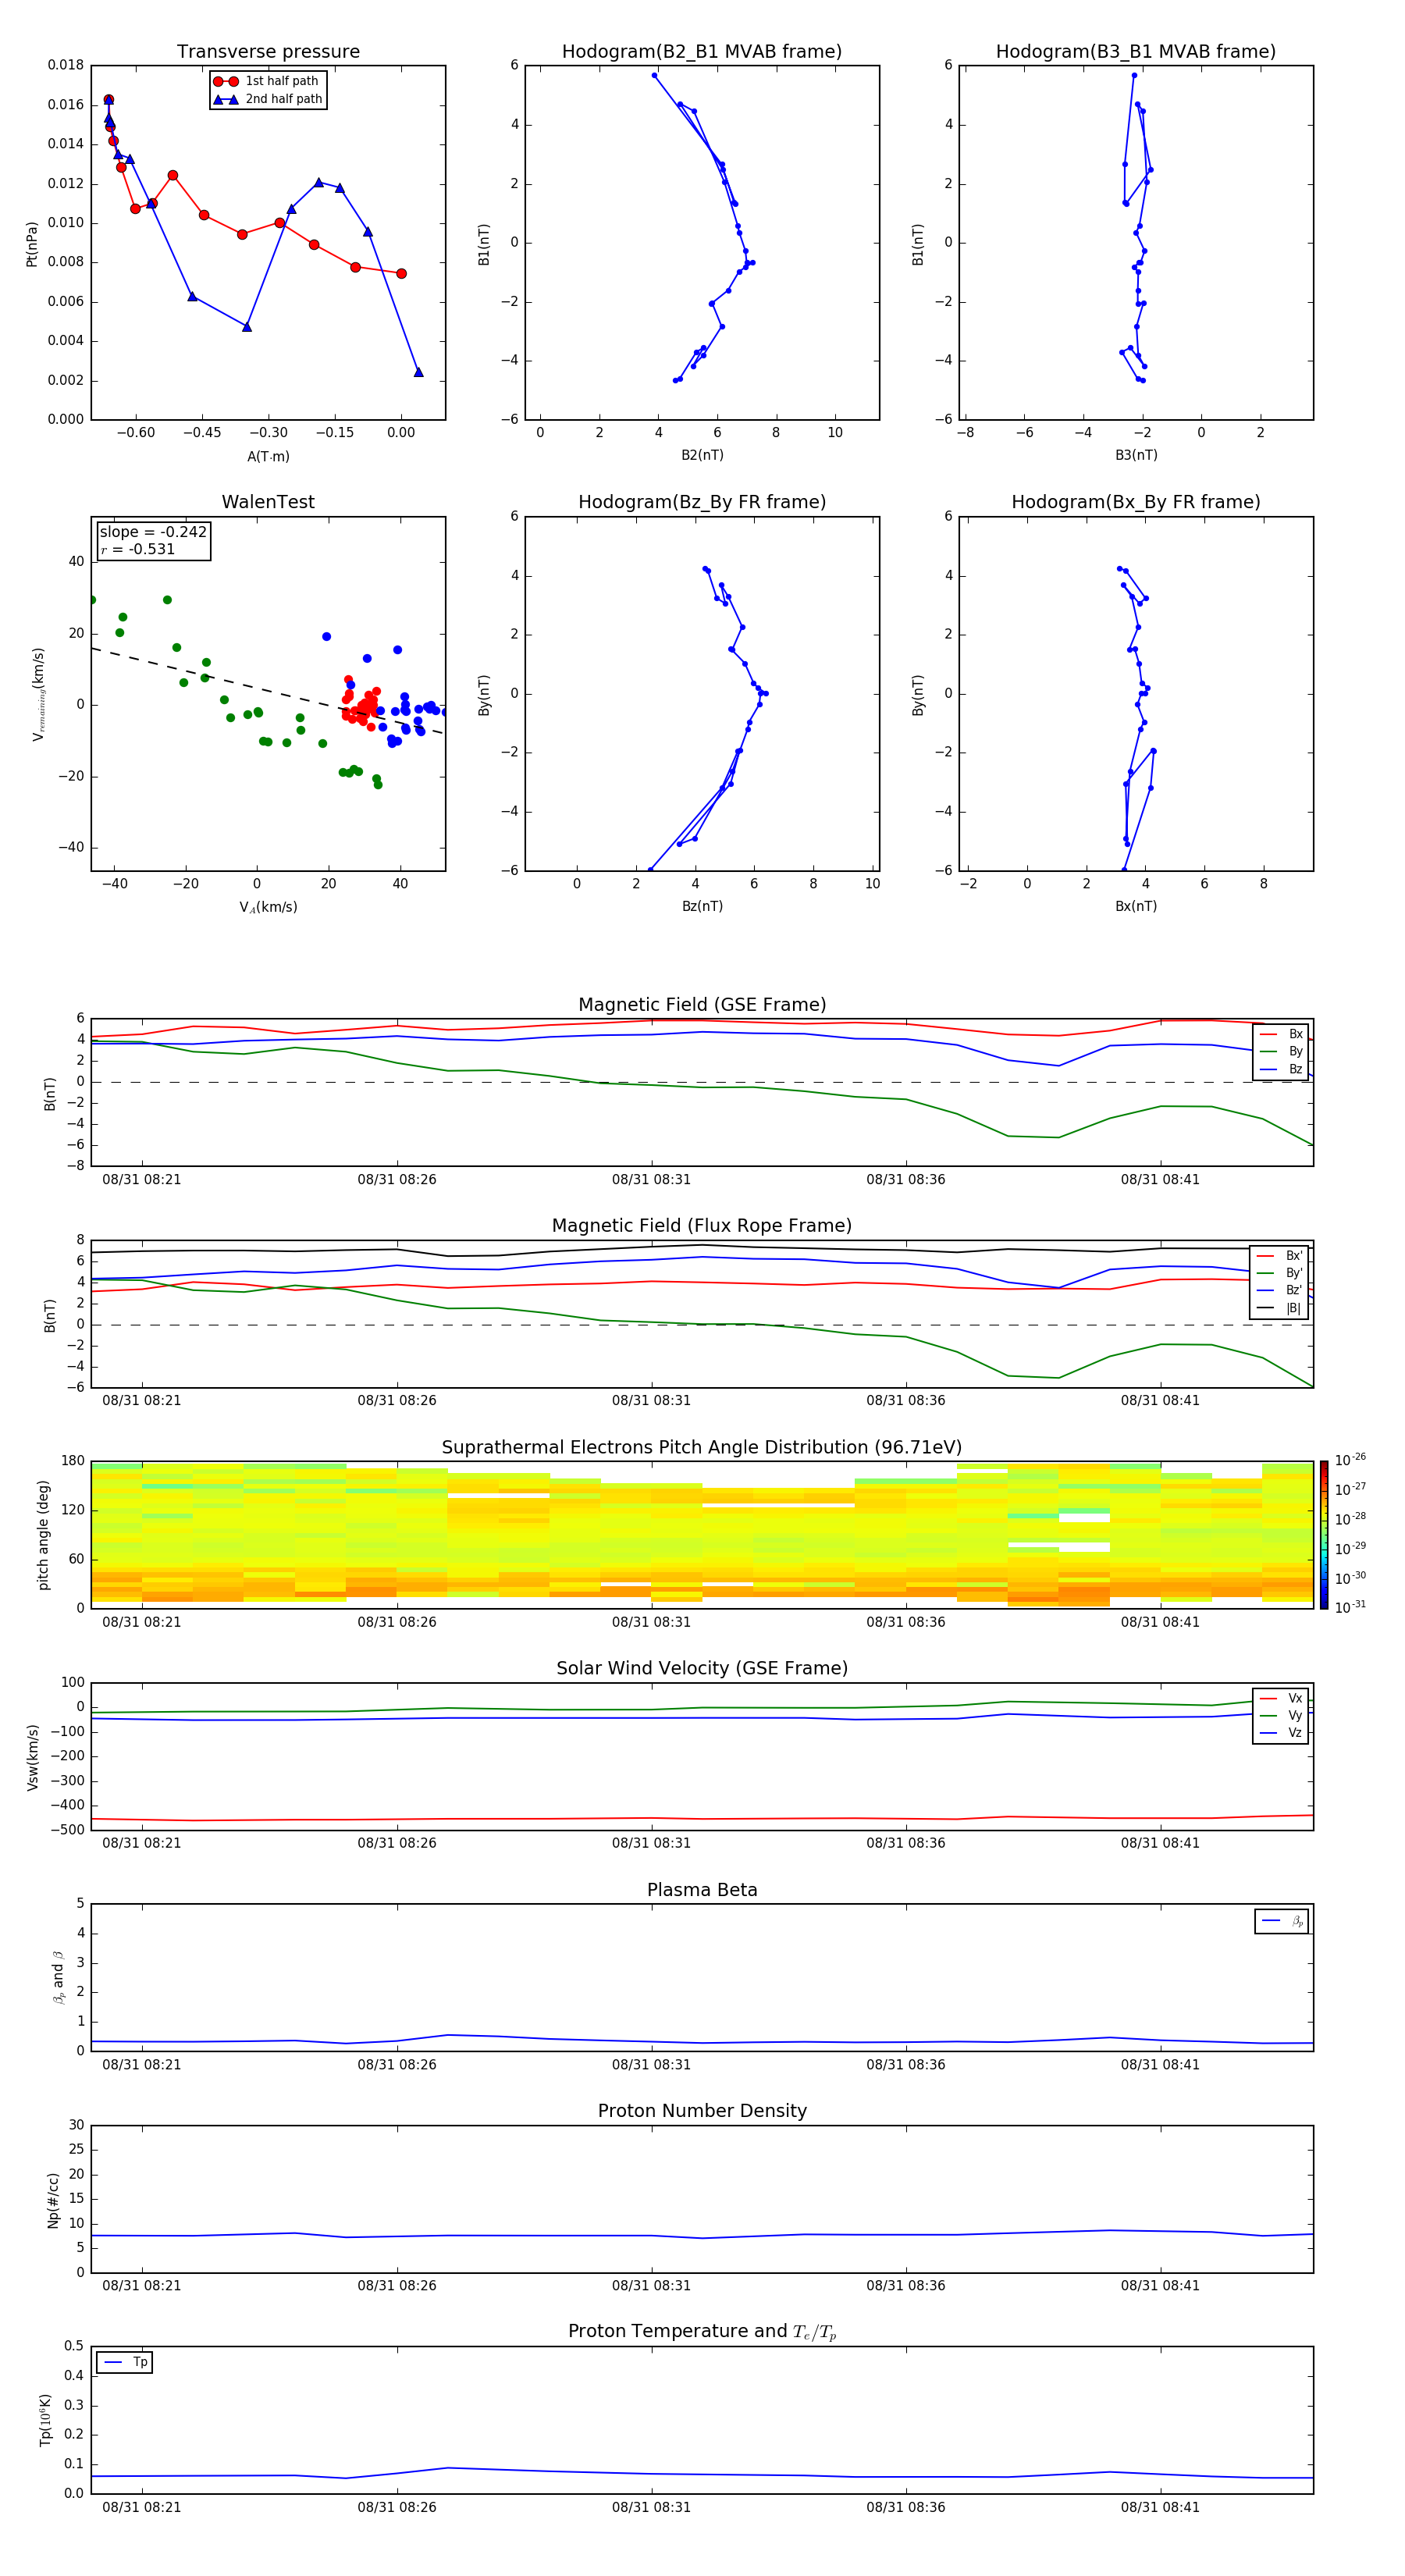Click the '2nd half path' legend entry

(268, 99)
